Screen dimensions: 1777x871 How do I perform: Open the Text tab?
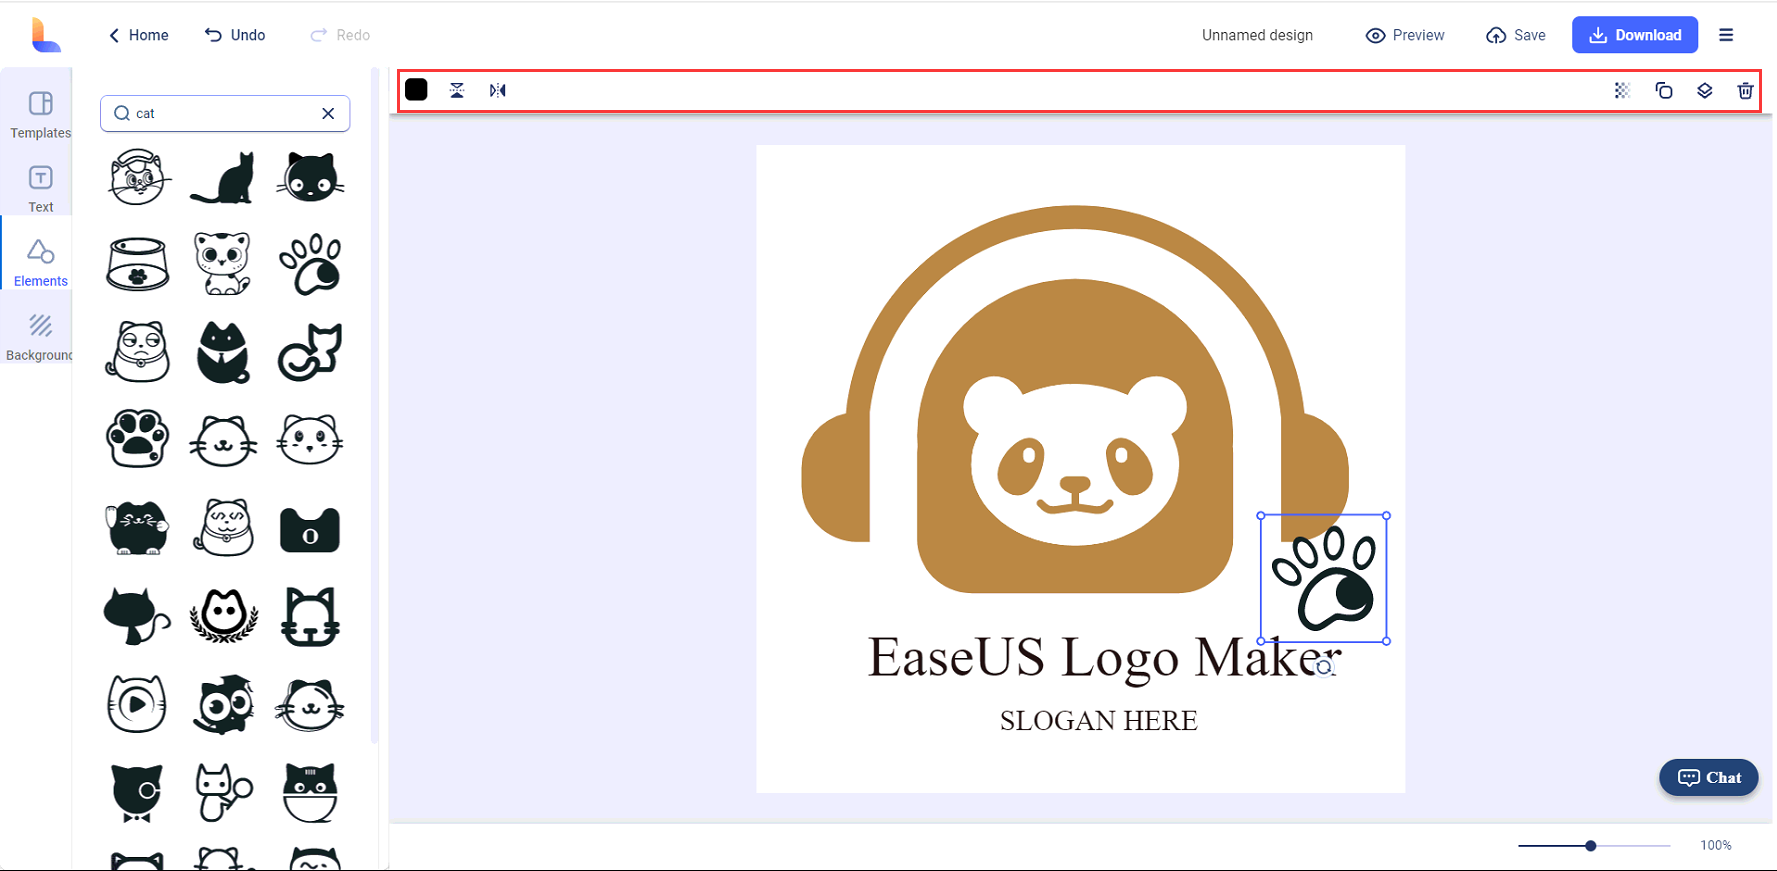point(40,190)
